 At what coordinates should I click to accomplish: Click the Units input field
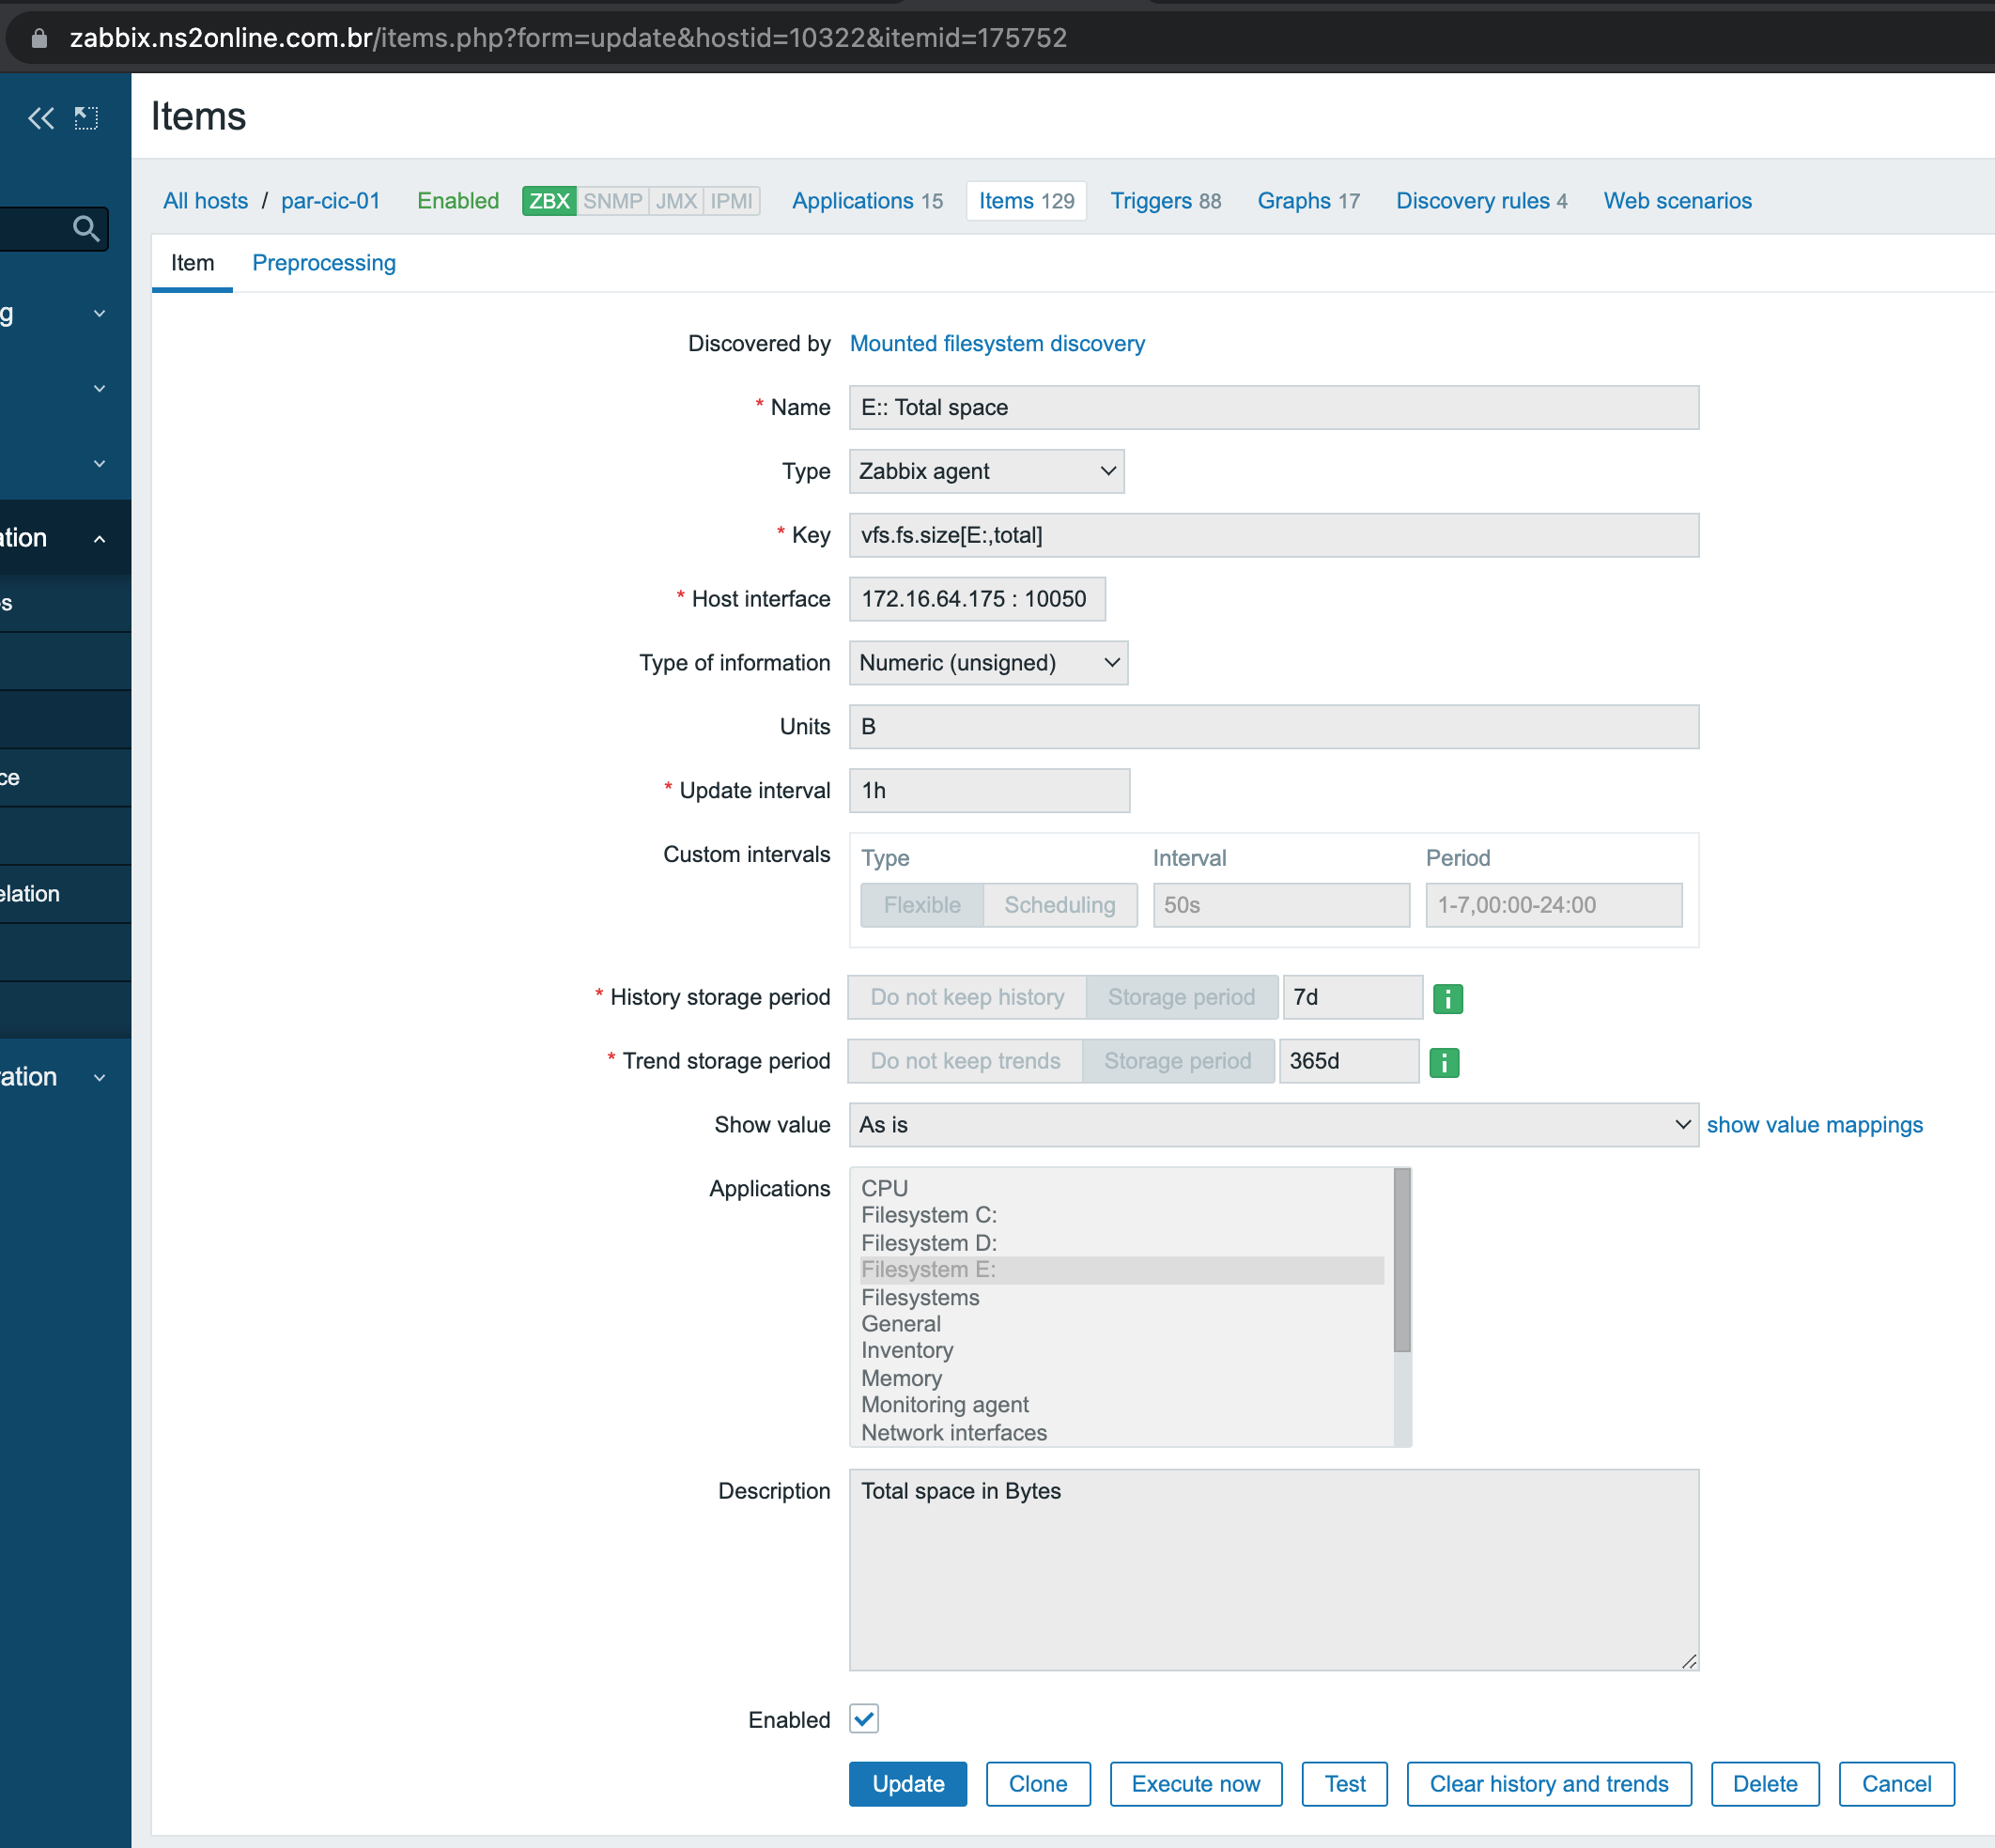pyautogui.click(x=1273, y=727)
